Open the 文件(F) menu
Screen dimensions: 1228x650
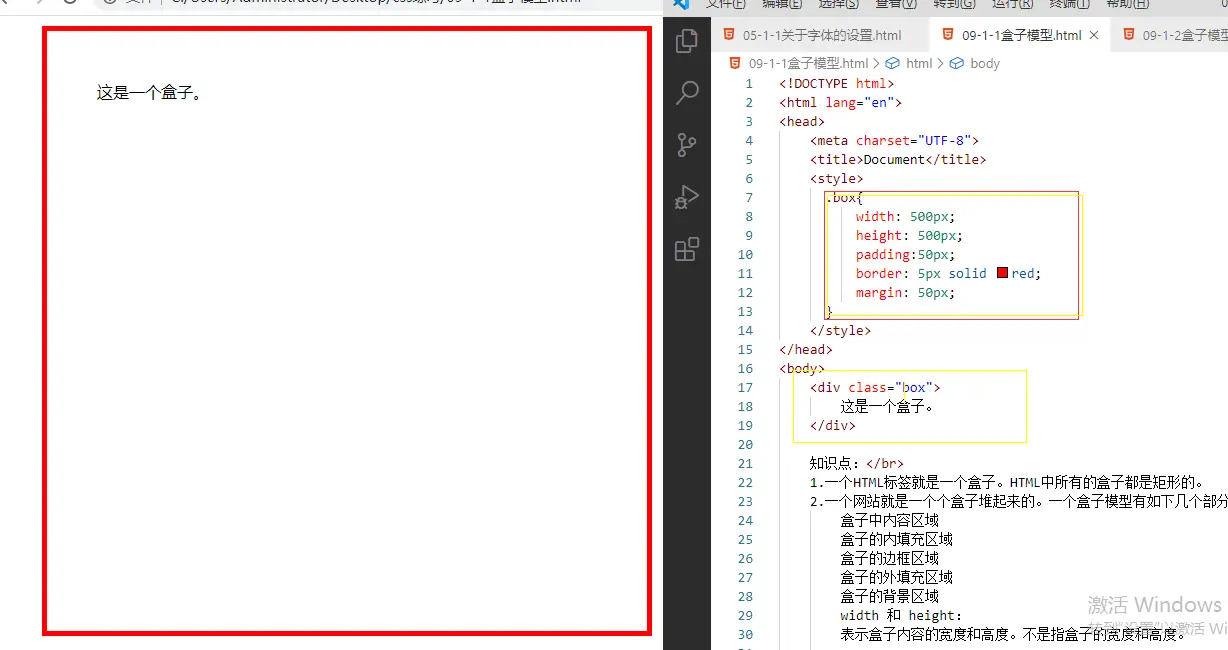[x=726, y=4]
